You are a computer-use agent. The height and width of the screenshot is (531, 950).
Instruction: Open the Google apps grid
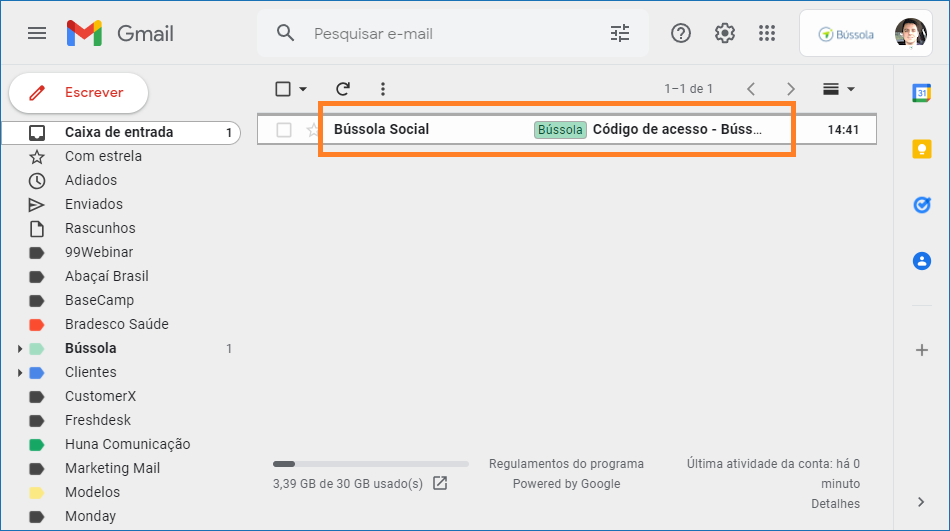coord(767,33)
